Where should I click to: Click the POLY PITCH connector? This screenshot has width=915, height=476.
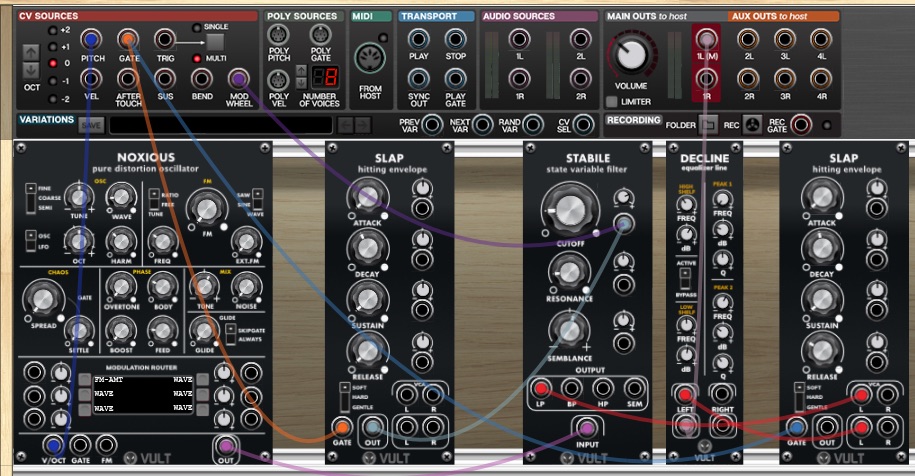[278, 35]
